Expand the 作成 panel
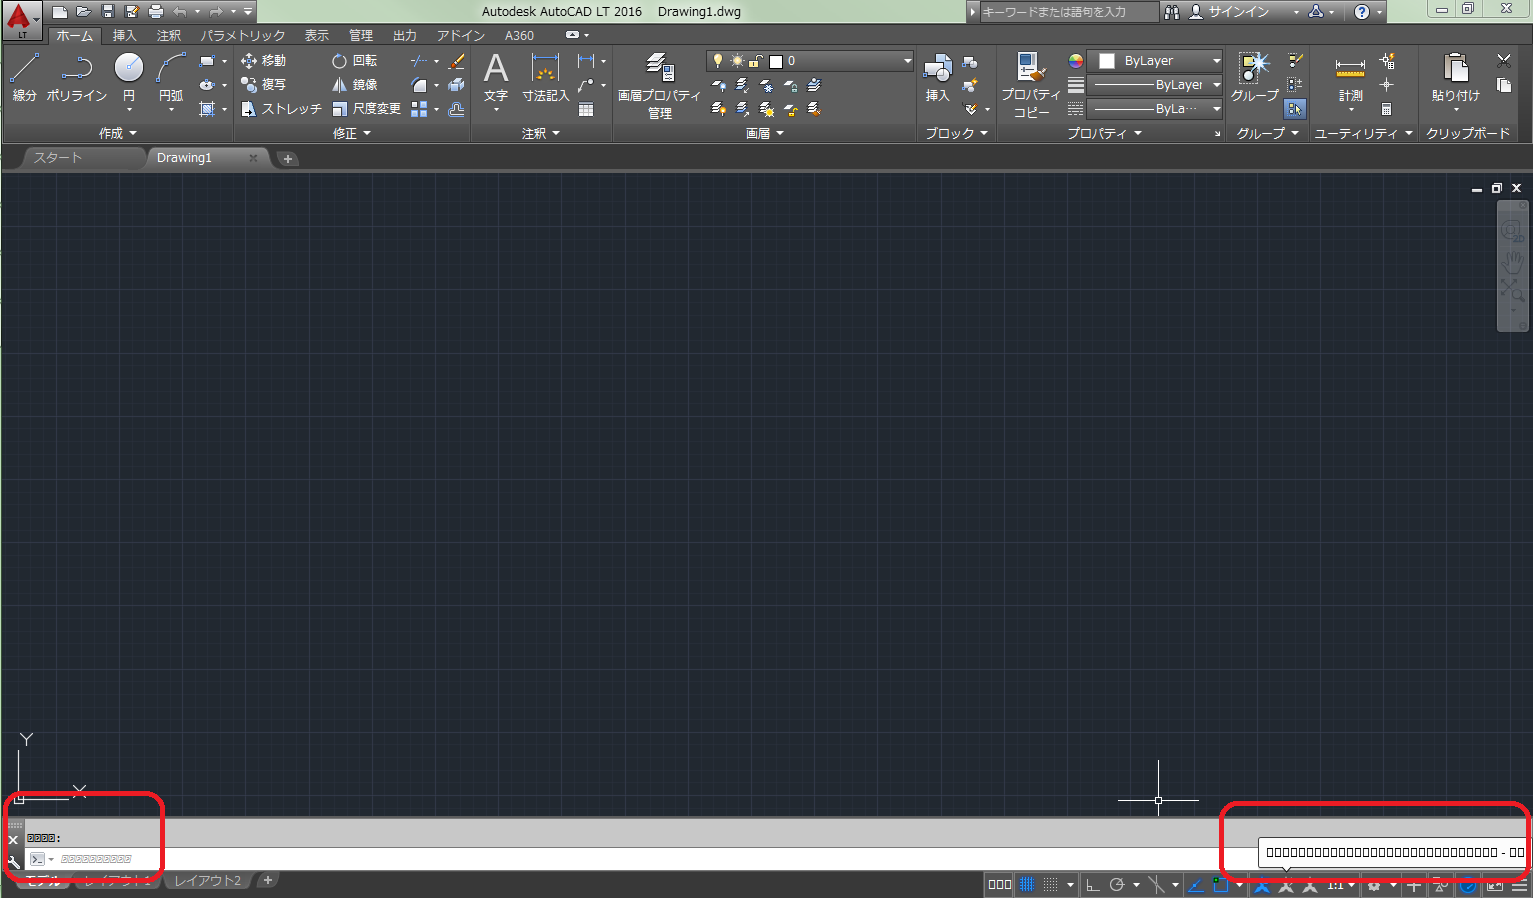 (x=118, y=133)
